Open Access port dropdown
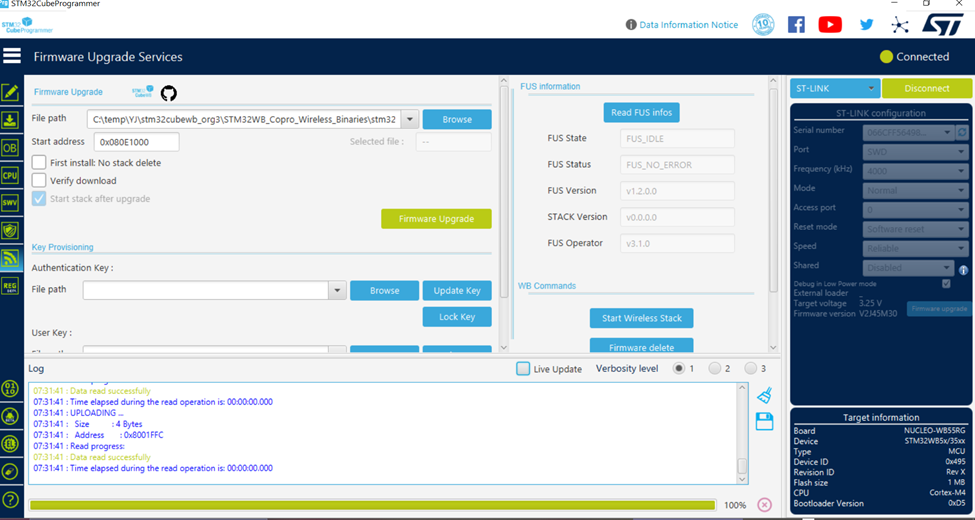The image size is (975, 520). 914,210
